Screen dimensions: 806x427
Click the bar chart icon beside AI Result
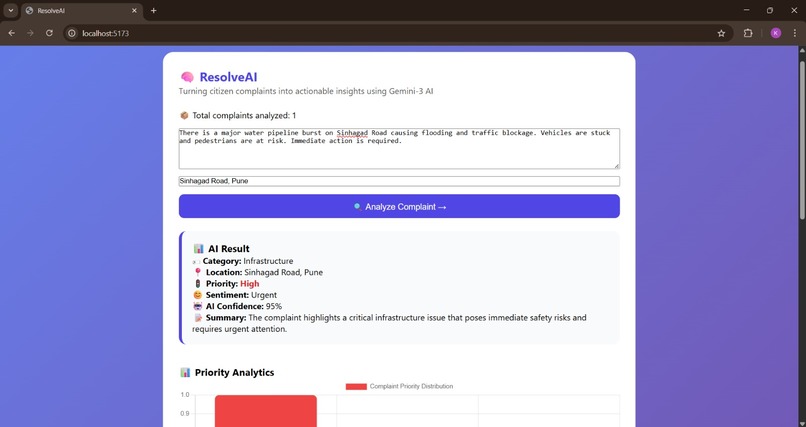(199, 249)
